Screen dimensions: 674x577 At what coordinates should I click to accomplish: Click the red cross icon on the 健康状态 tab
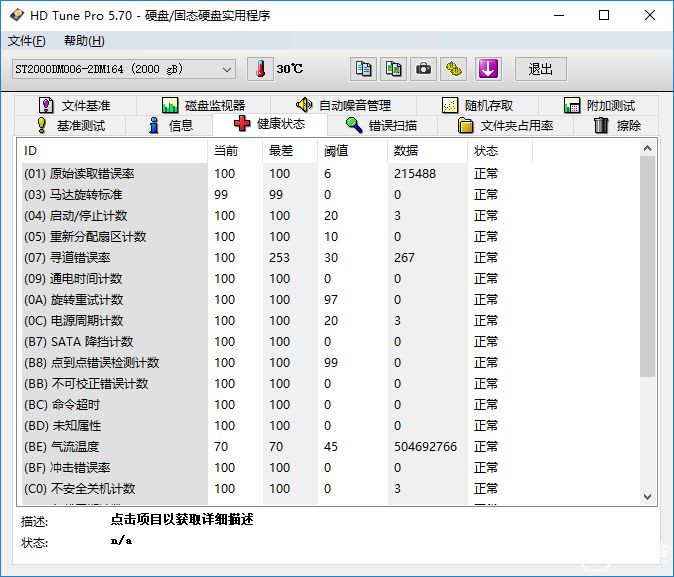(242, 124)
